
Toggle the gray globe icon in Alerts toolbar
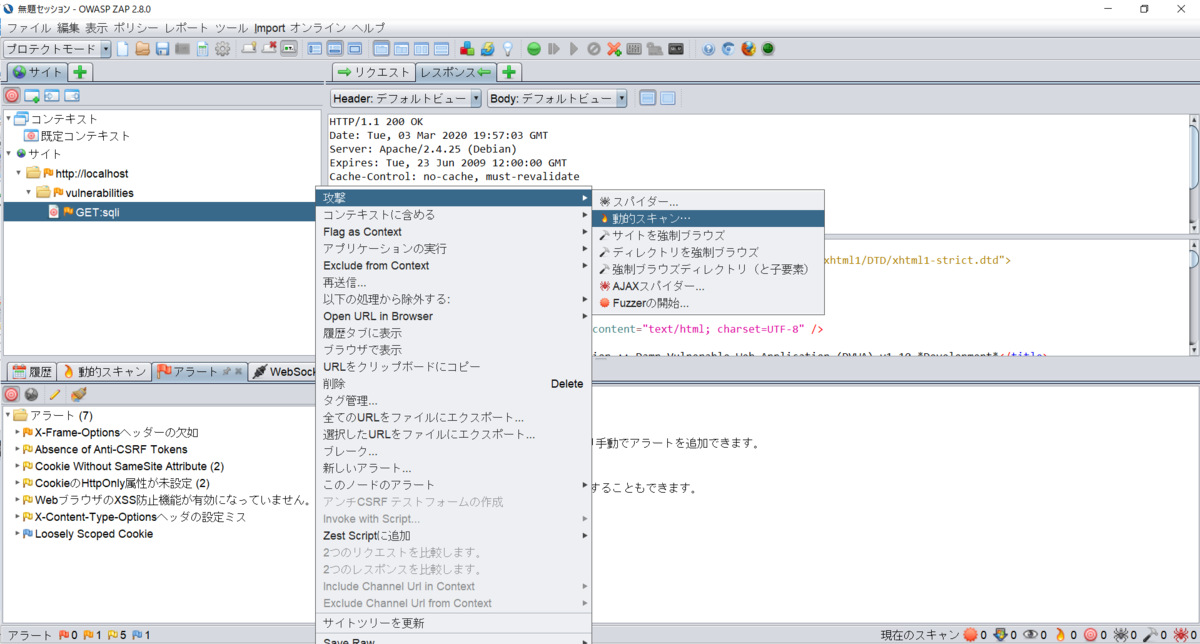(31, 394)
